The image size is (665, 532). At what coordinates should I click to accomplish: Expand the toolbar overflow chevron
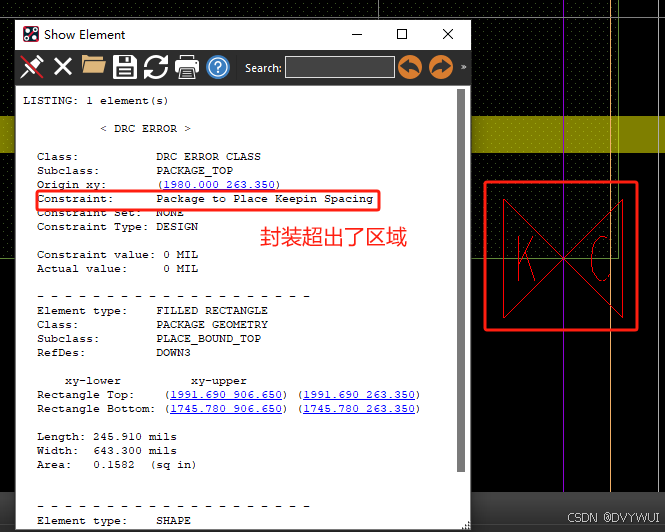tap(464, 67)
